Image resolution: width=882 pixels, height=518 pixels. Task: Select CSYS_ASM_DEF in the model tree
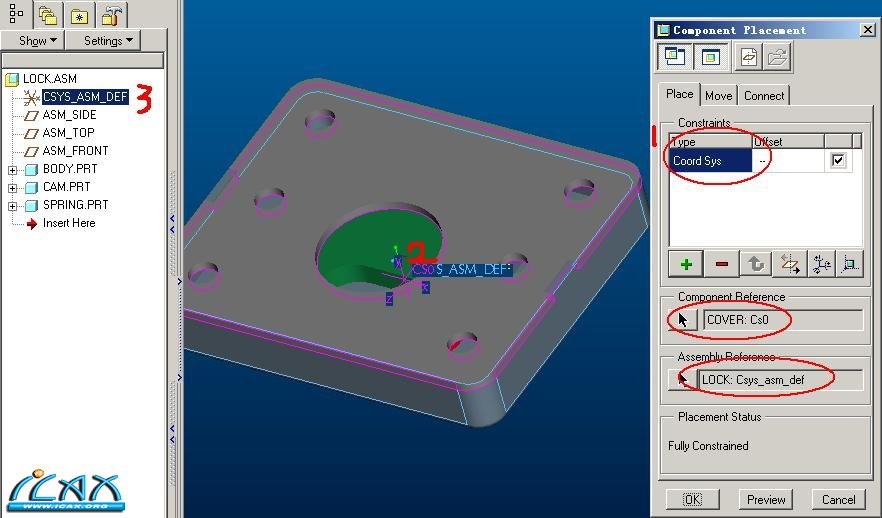pos(86,97)
